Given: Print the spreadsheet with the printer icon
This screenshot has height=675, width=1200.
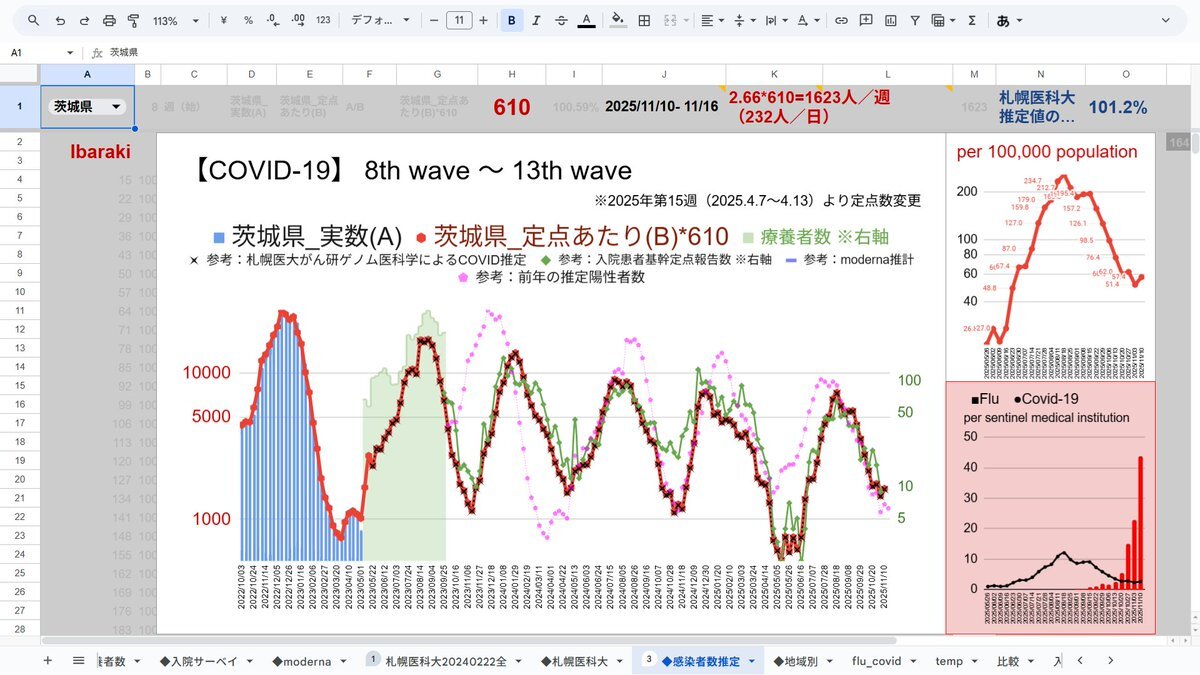Looking at the screenshot, I should pos(109,20).
